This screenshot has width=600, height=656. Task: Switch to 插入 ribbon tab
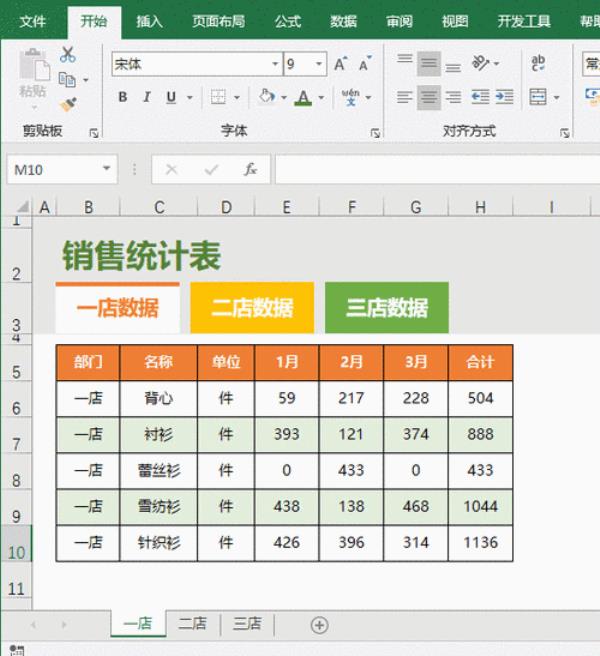click(x=149, y=21)
